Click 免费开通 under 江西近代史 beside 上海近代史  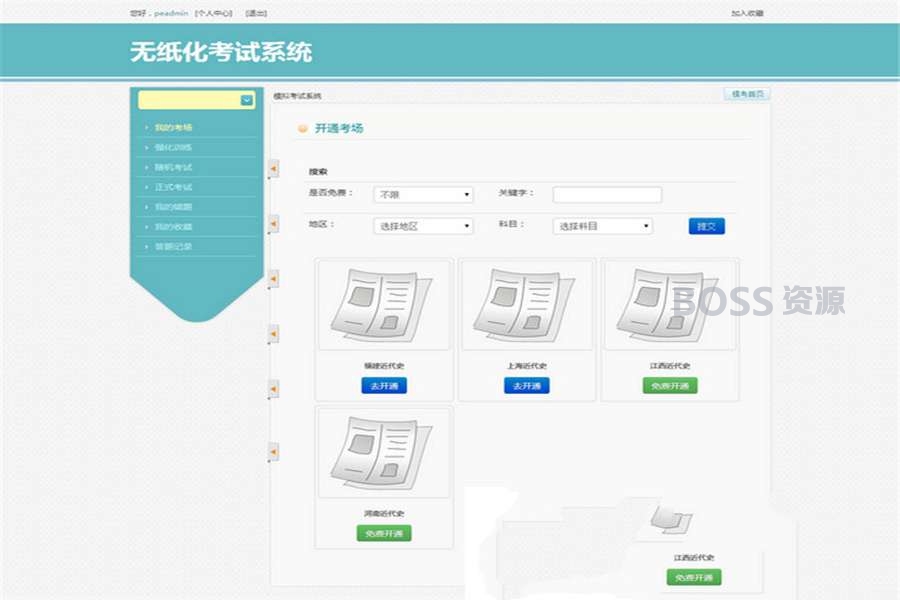[670, 385]
